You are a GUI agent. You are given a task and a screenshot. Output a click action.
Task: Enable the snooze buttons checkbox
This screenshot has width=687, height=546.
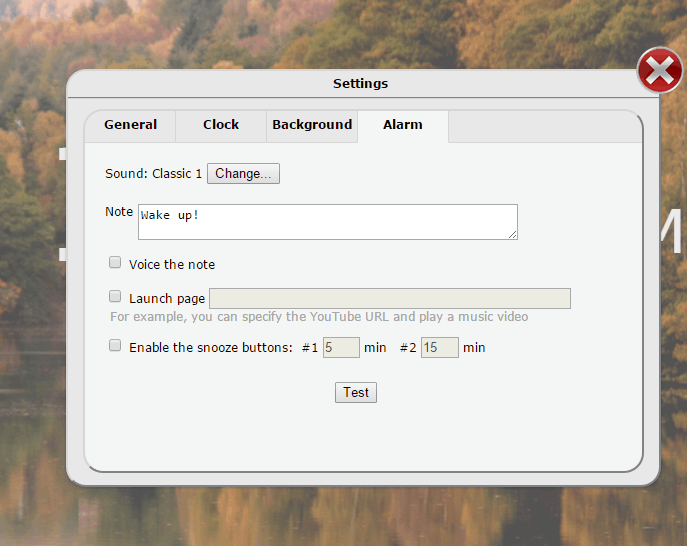pos(115,345)
